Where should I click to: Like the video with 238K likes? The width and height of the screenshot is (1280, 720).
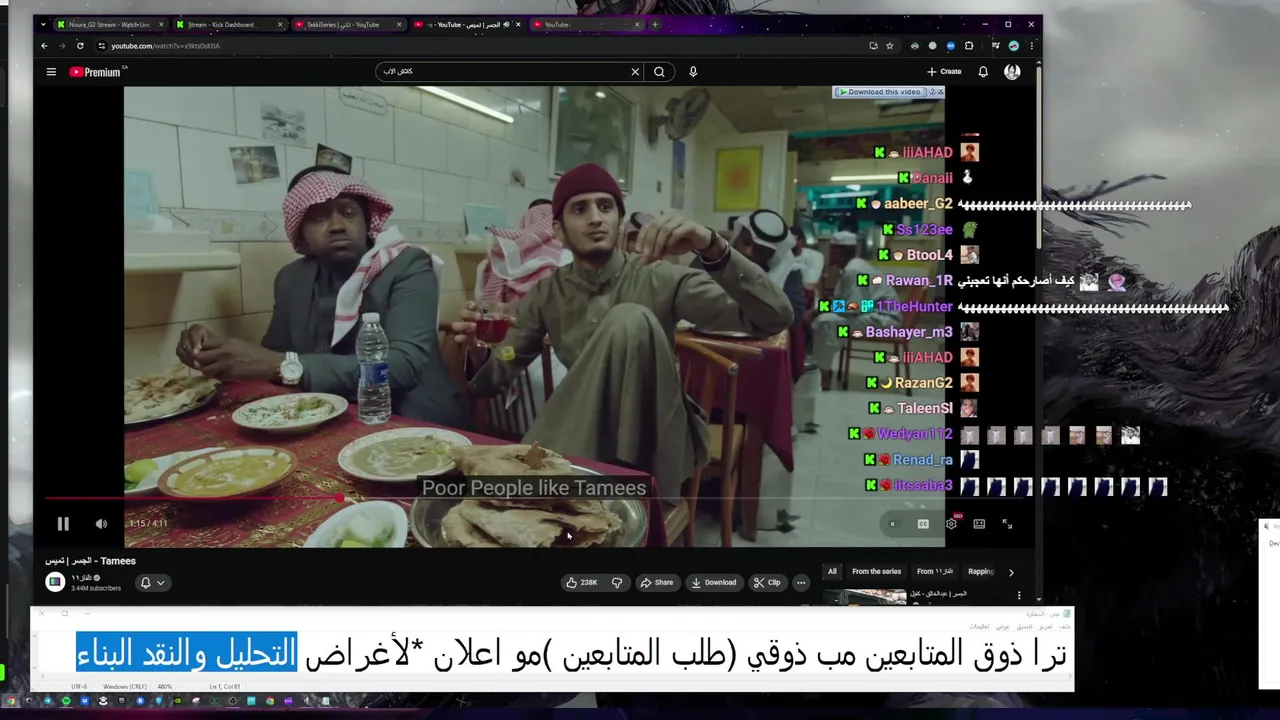(x=582, y=582)
